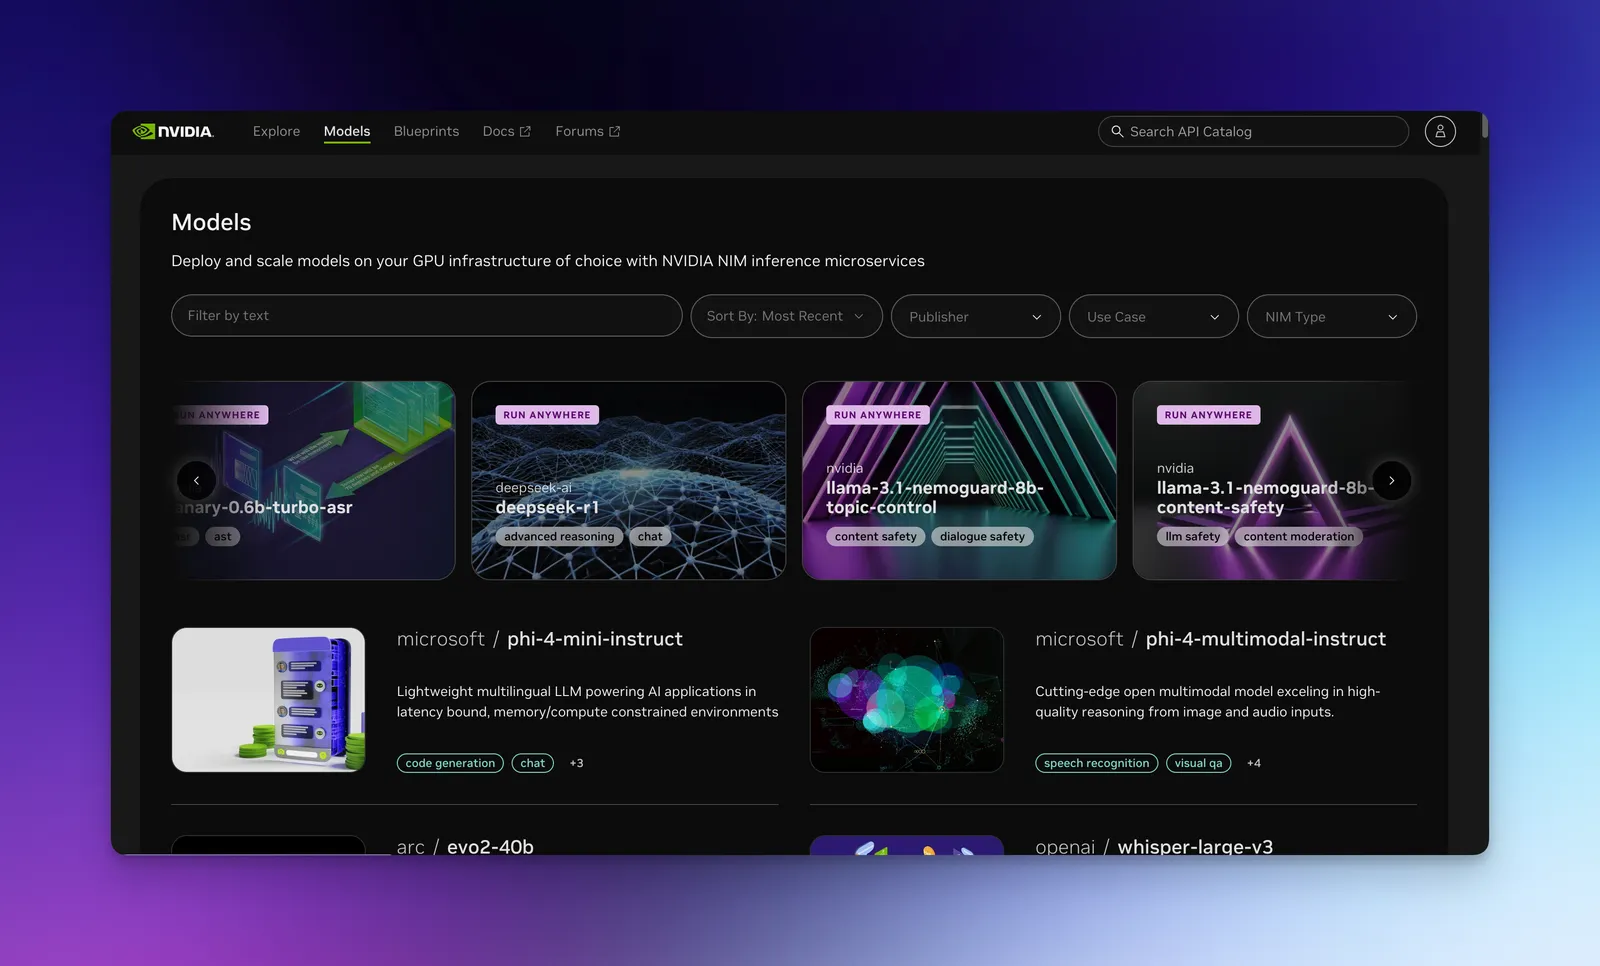The height and width of the screenshot is (966, 1600).
Task: Open Docs external link in navigation
Action: click(506, 131)
